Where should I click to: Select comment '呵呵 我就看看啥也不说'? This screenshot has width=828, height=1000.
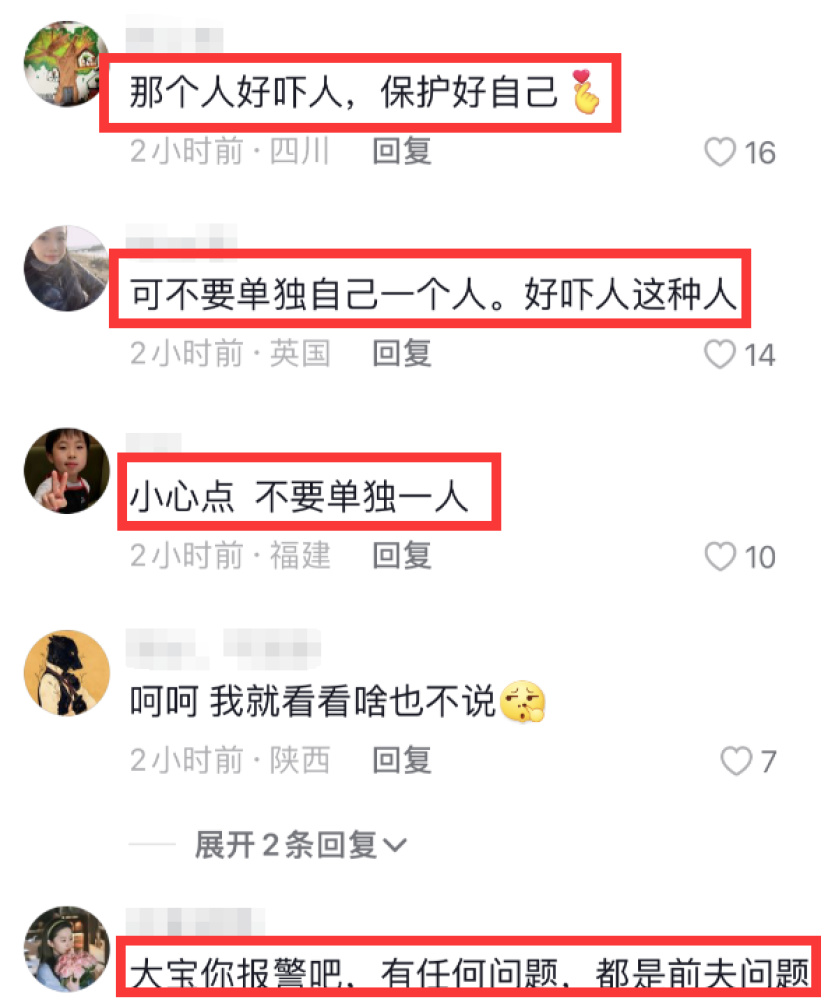tap(338, 702)
